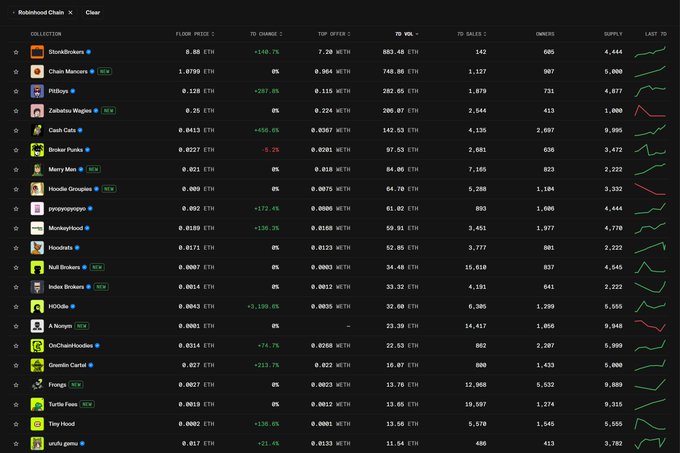Open the Hoodrats collection name link

60,248
